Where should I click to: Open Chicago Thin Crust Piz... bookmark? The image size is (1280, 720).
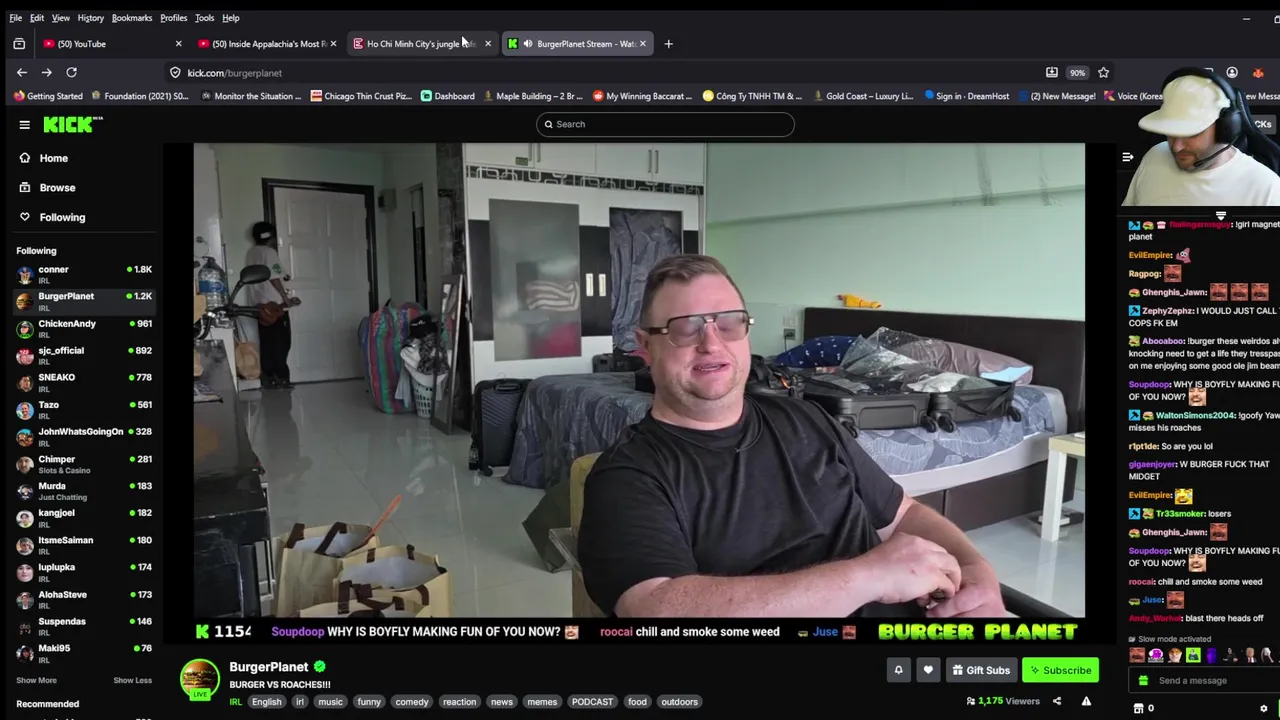361,96
